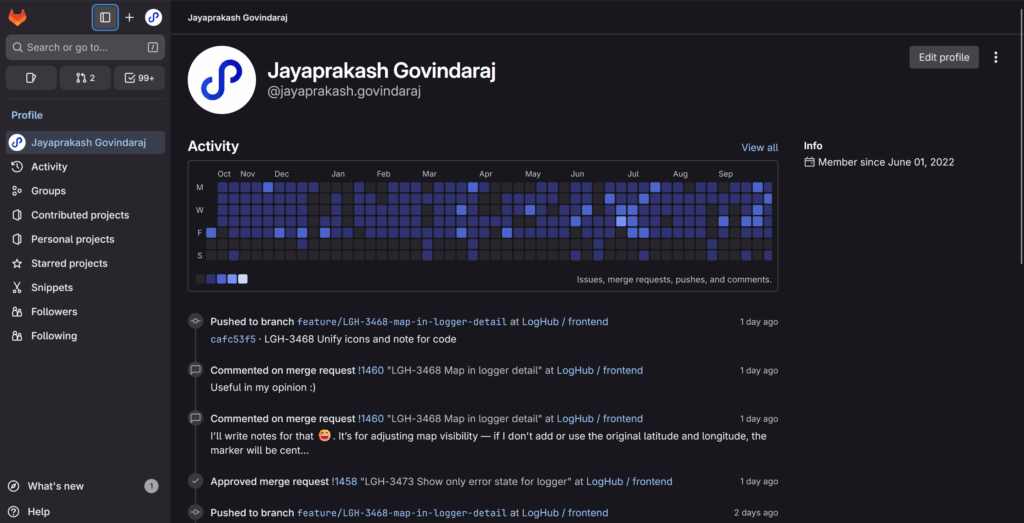This screenshot has height=523, width=1024.
Task: Open Groups in profile sidebar
Action: coord(48,191)
